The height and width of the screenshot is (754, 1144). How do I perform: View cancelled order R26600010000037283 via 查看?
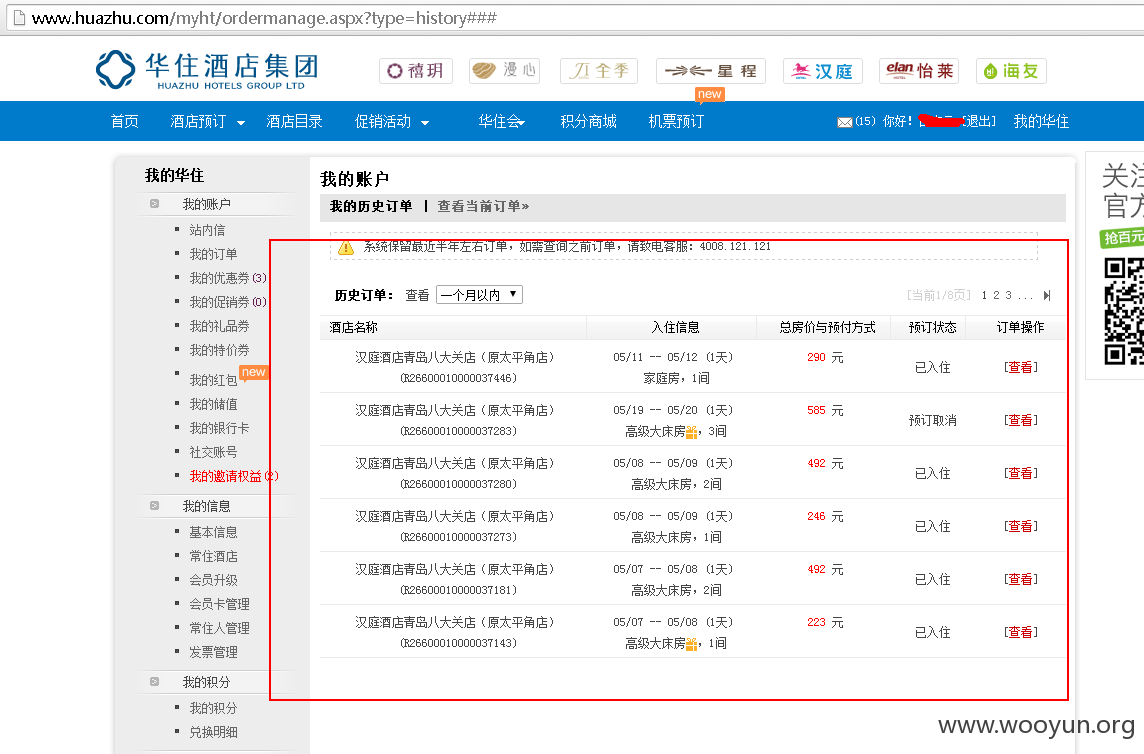pos(1021,420)
